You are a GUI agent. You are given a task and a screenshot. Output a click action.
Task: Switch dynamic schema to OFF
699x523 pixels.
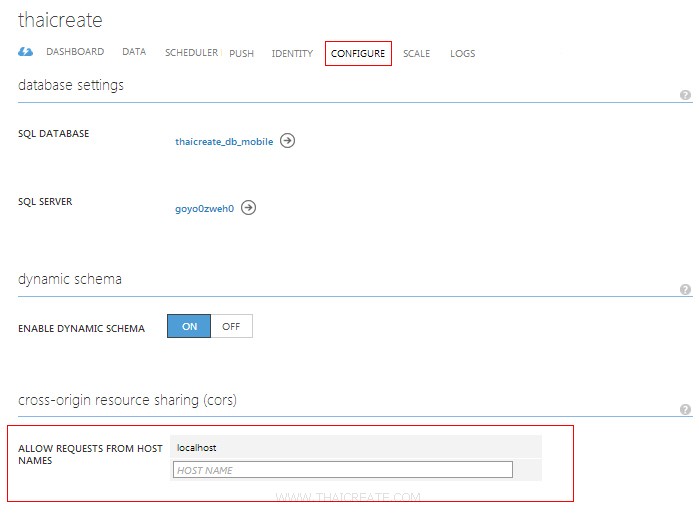231,326
